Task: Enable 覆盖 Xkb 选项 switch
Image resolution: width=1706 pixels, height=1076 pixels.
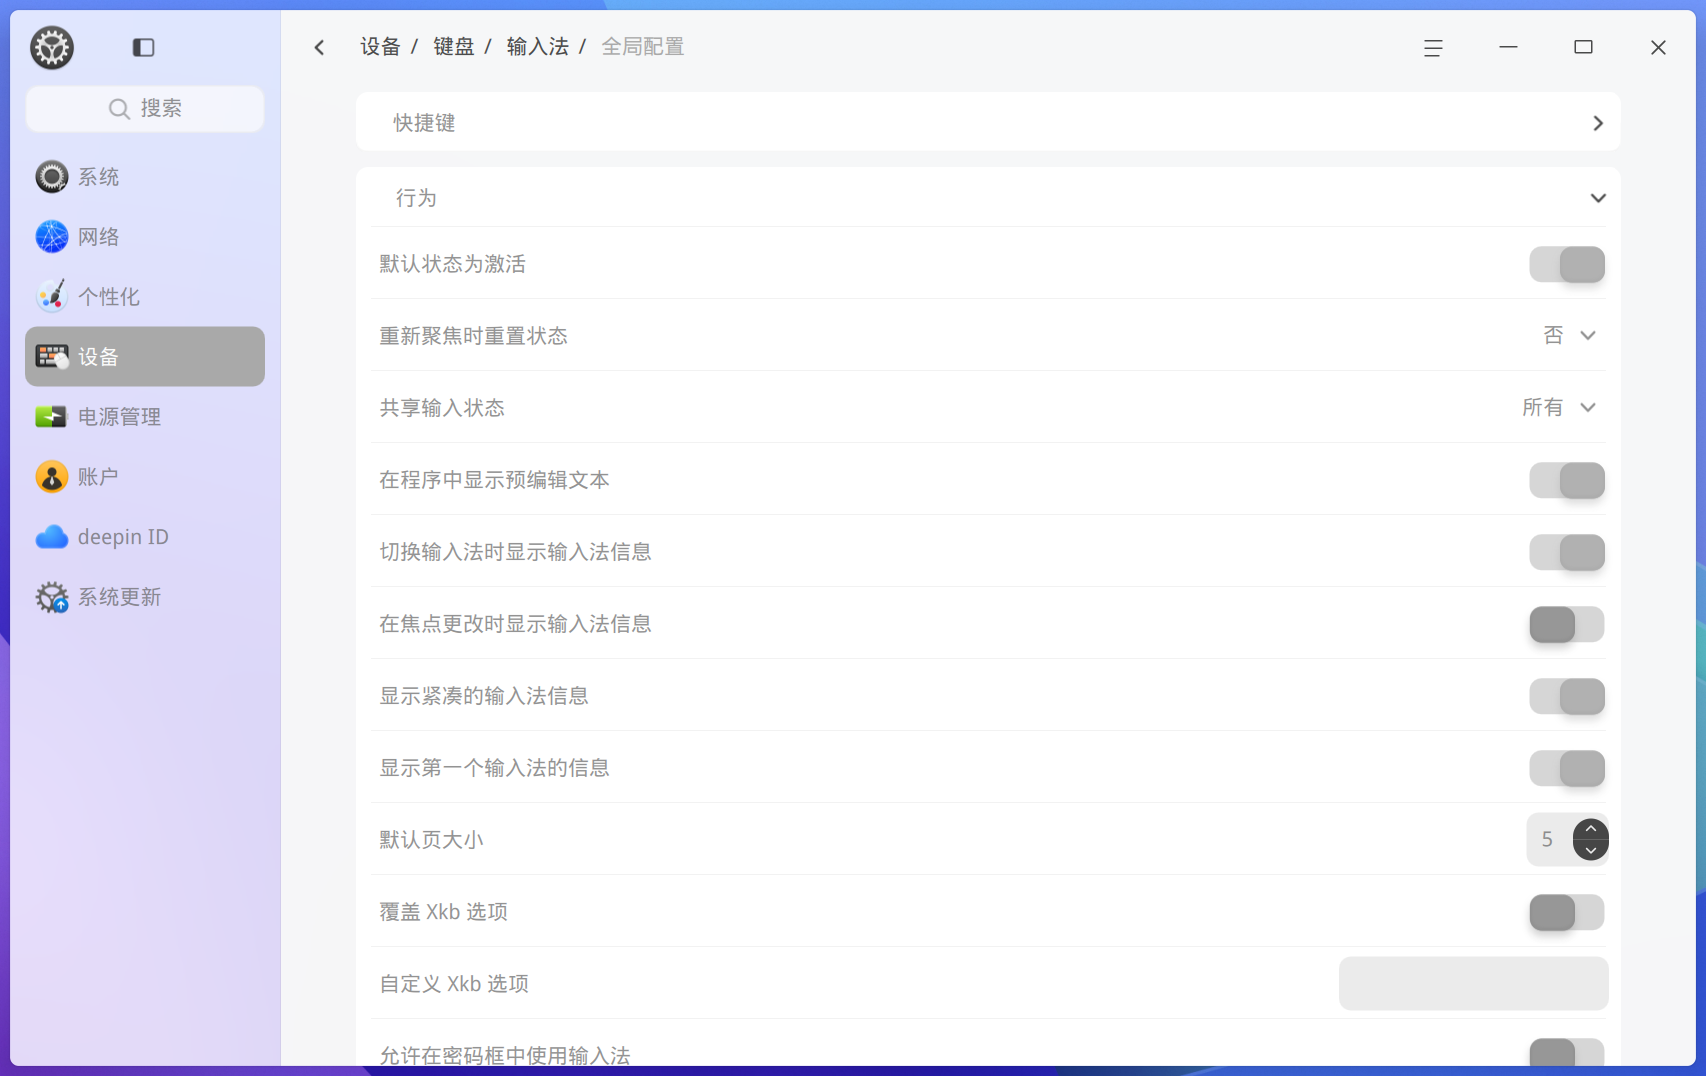Action: click(x=1567, y=912)
